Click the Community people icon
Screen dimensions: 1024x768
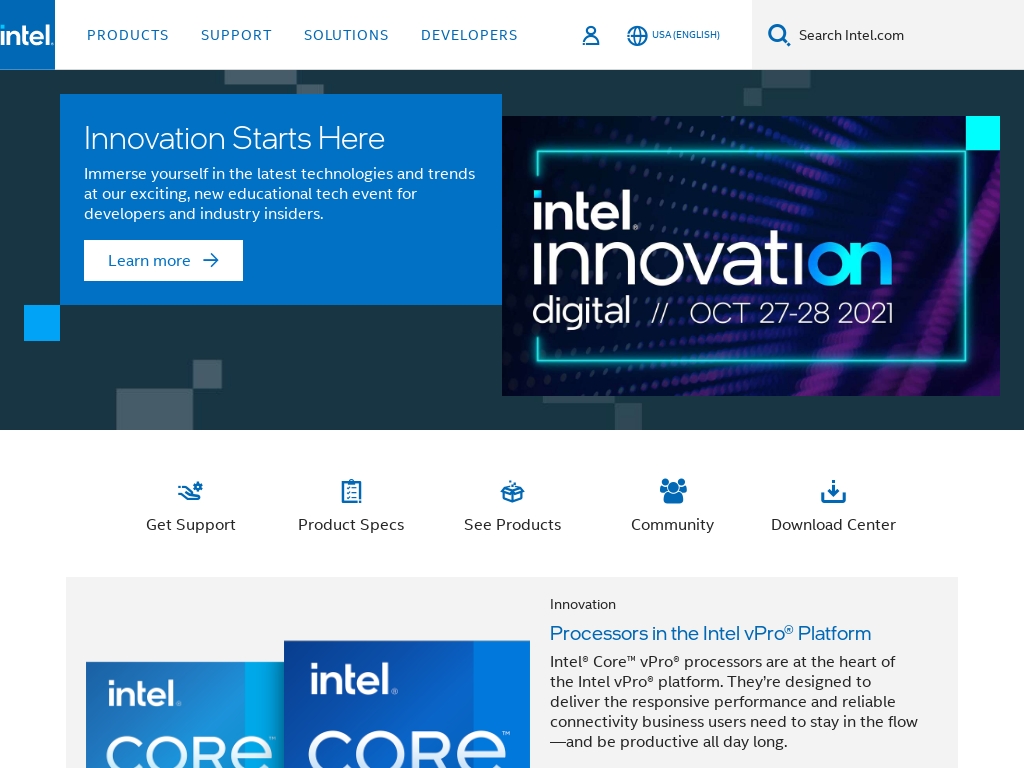673,491
